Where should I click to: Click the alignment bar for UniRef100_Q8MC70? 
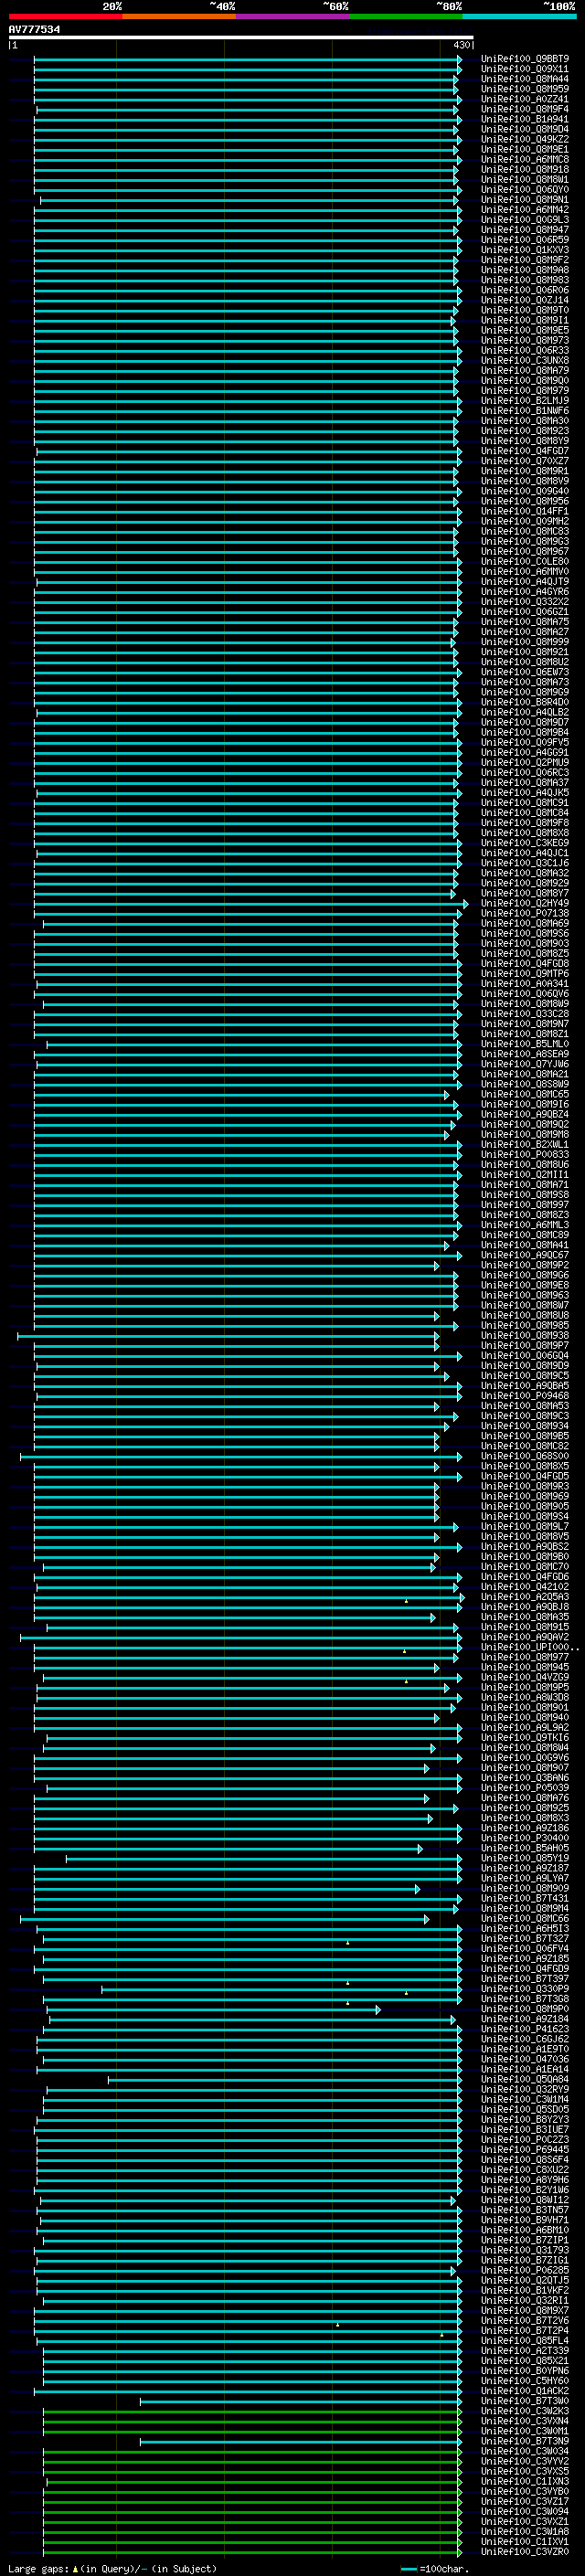point(239,1567)
